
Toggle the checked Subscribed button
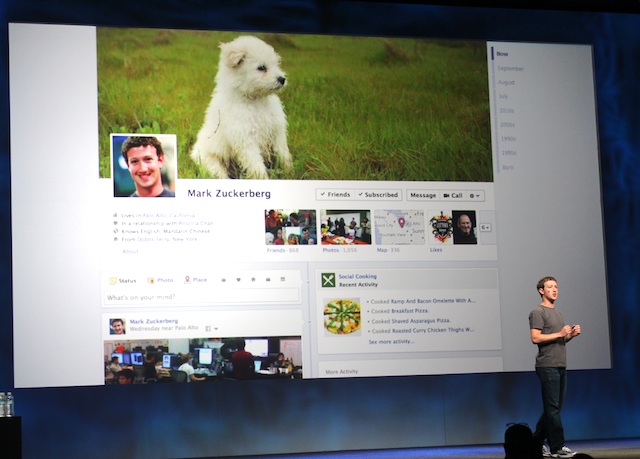[378, 195]
